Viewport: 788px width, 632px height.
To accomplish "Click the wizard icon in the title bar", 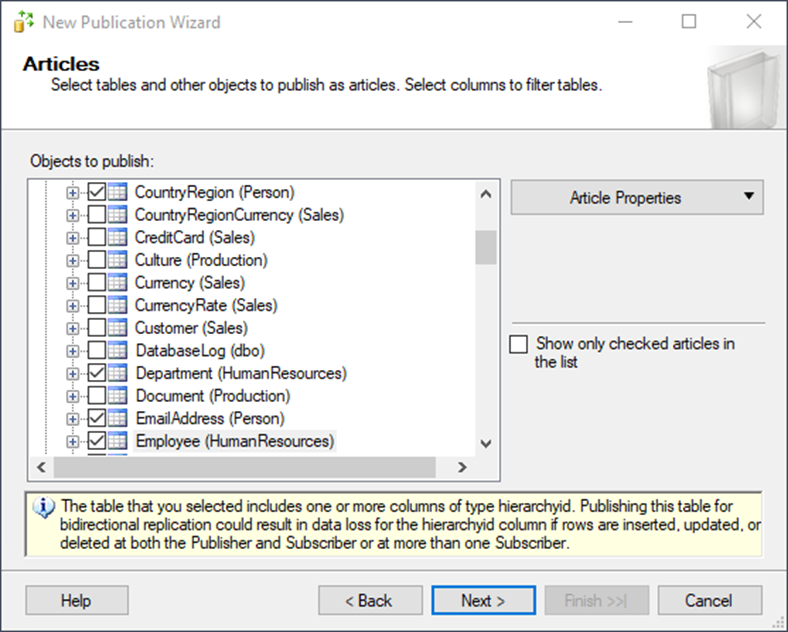I will [24, 22].
